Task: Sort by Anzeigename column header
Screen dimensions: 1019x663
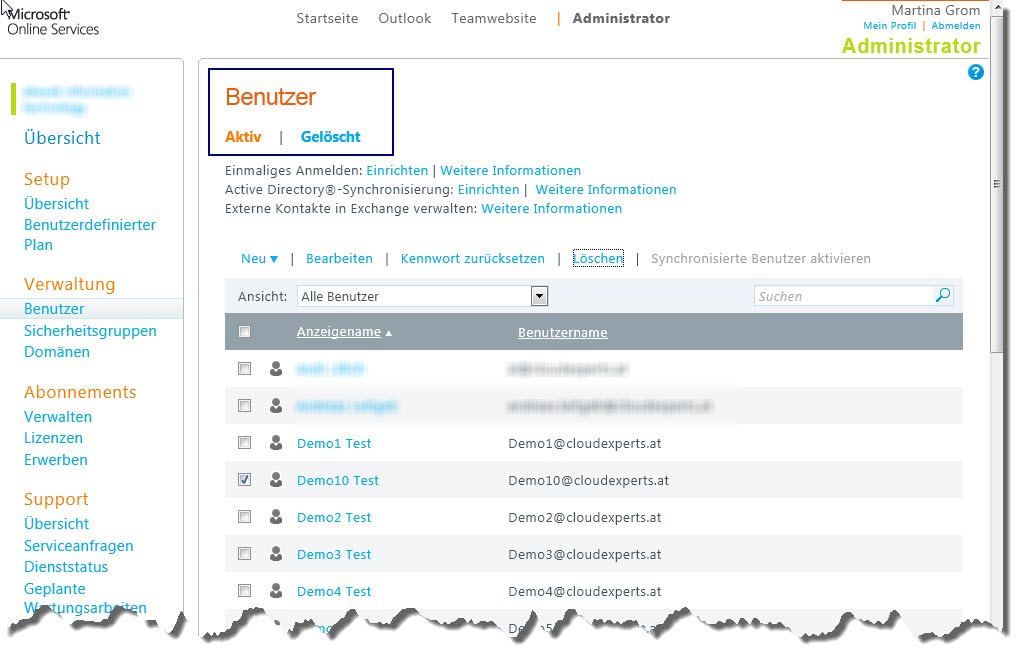Action: coord(339,332)
